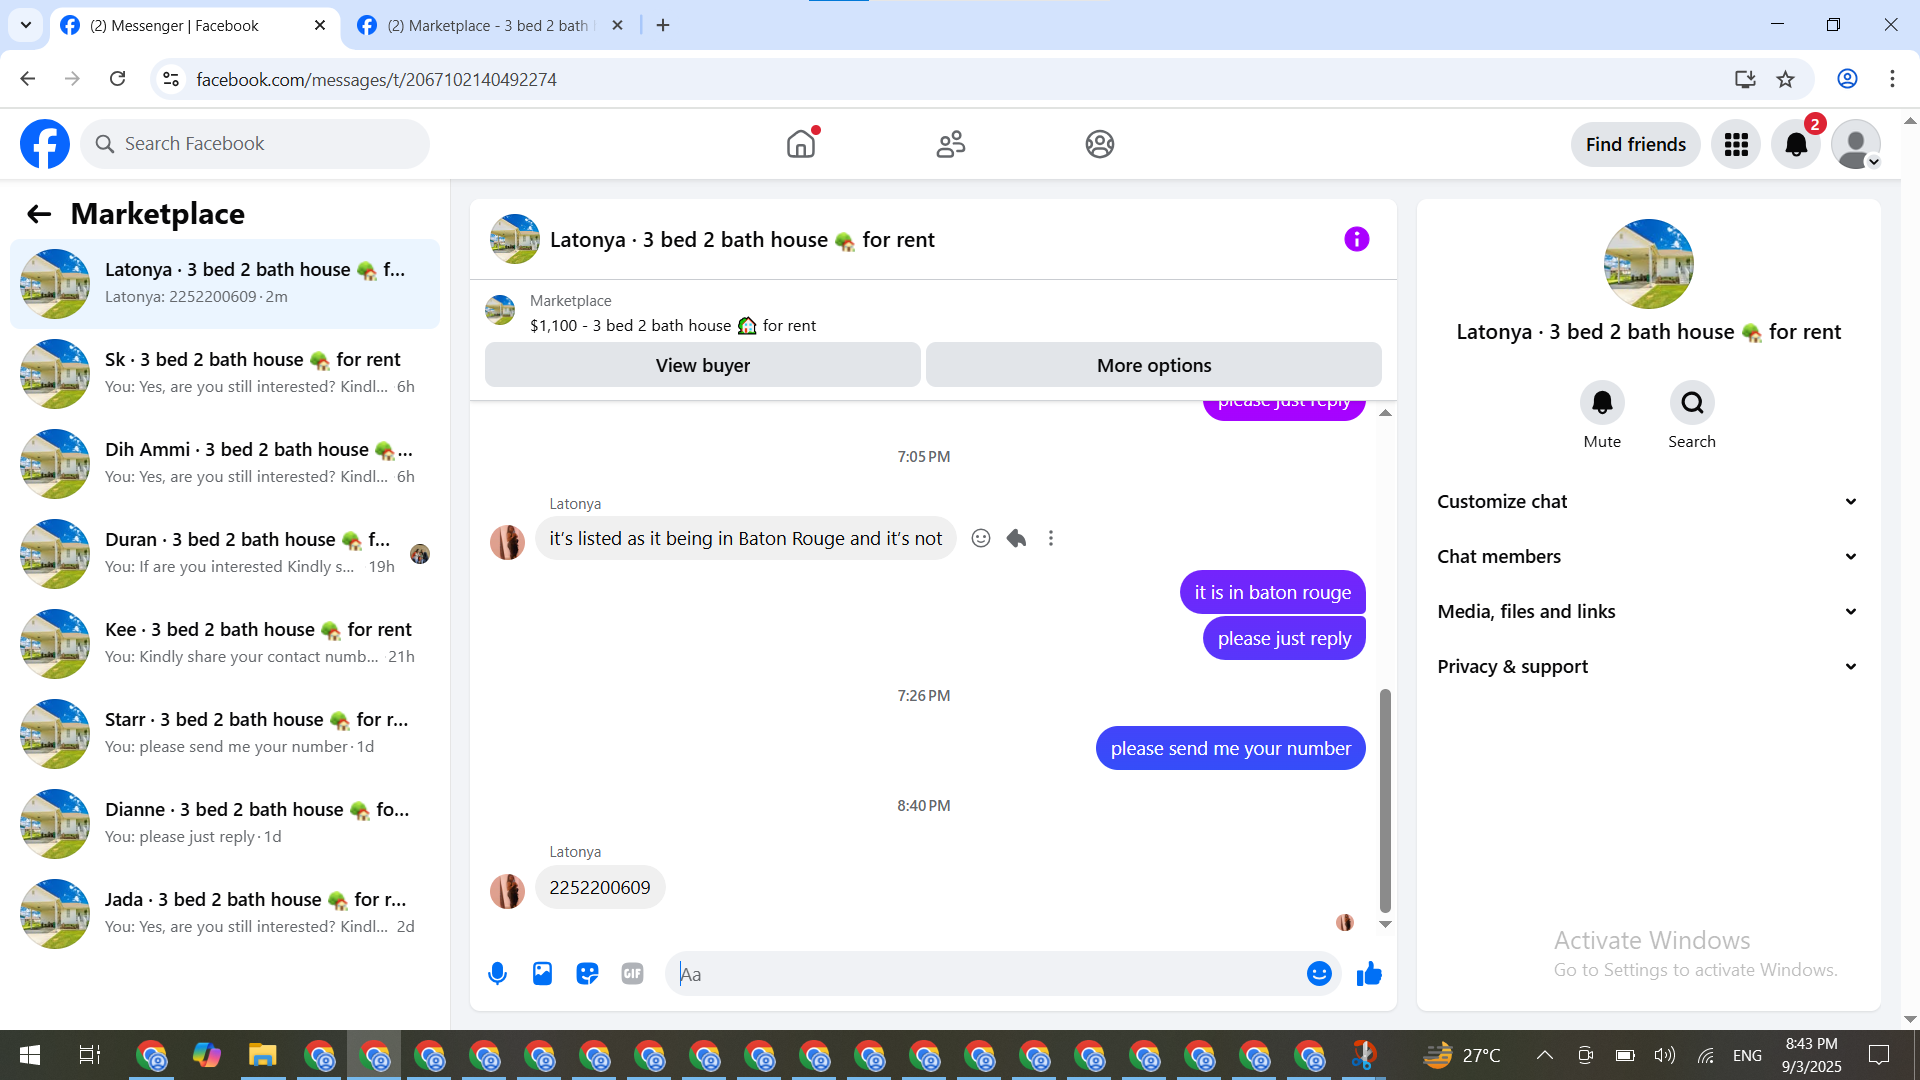This screenshot has width=1920, height=1080.
Task: Open File Explorer from the taskbar
Action: click(262, 1055)
